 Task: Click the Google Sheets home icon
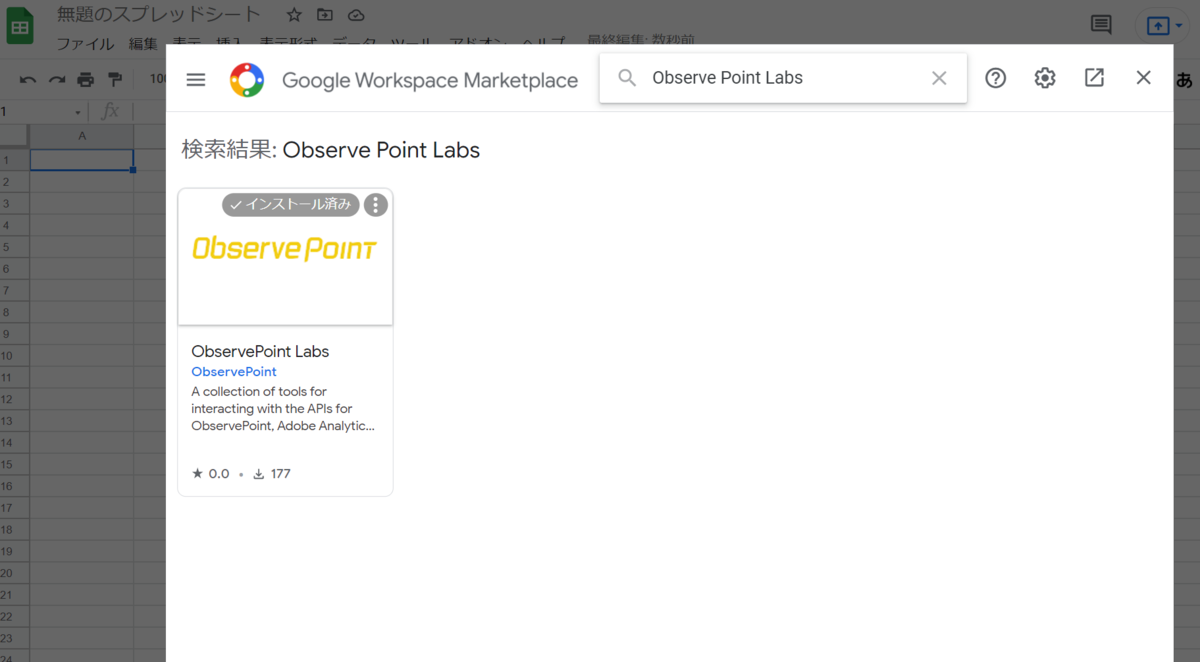coord(20,26)
